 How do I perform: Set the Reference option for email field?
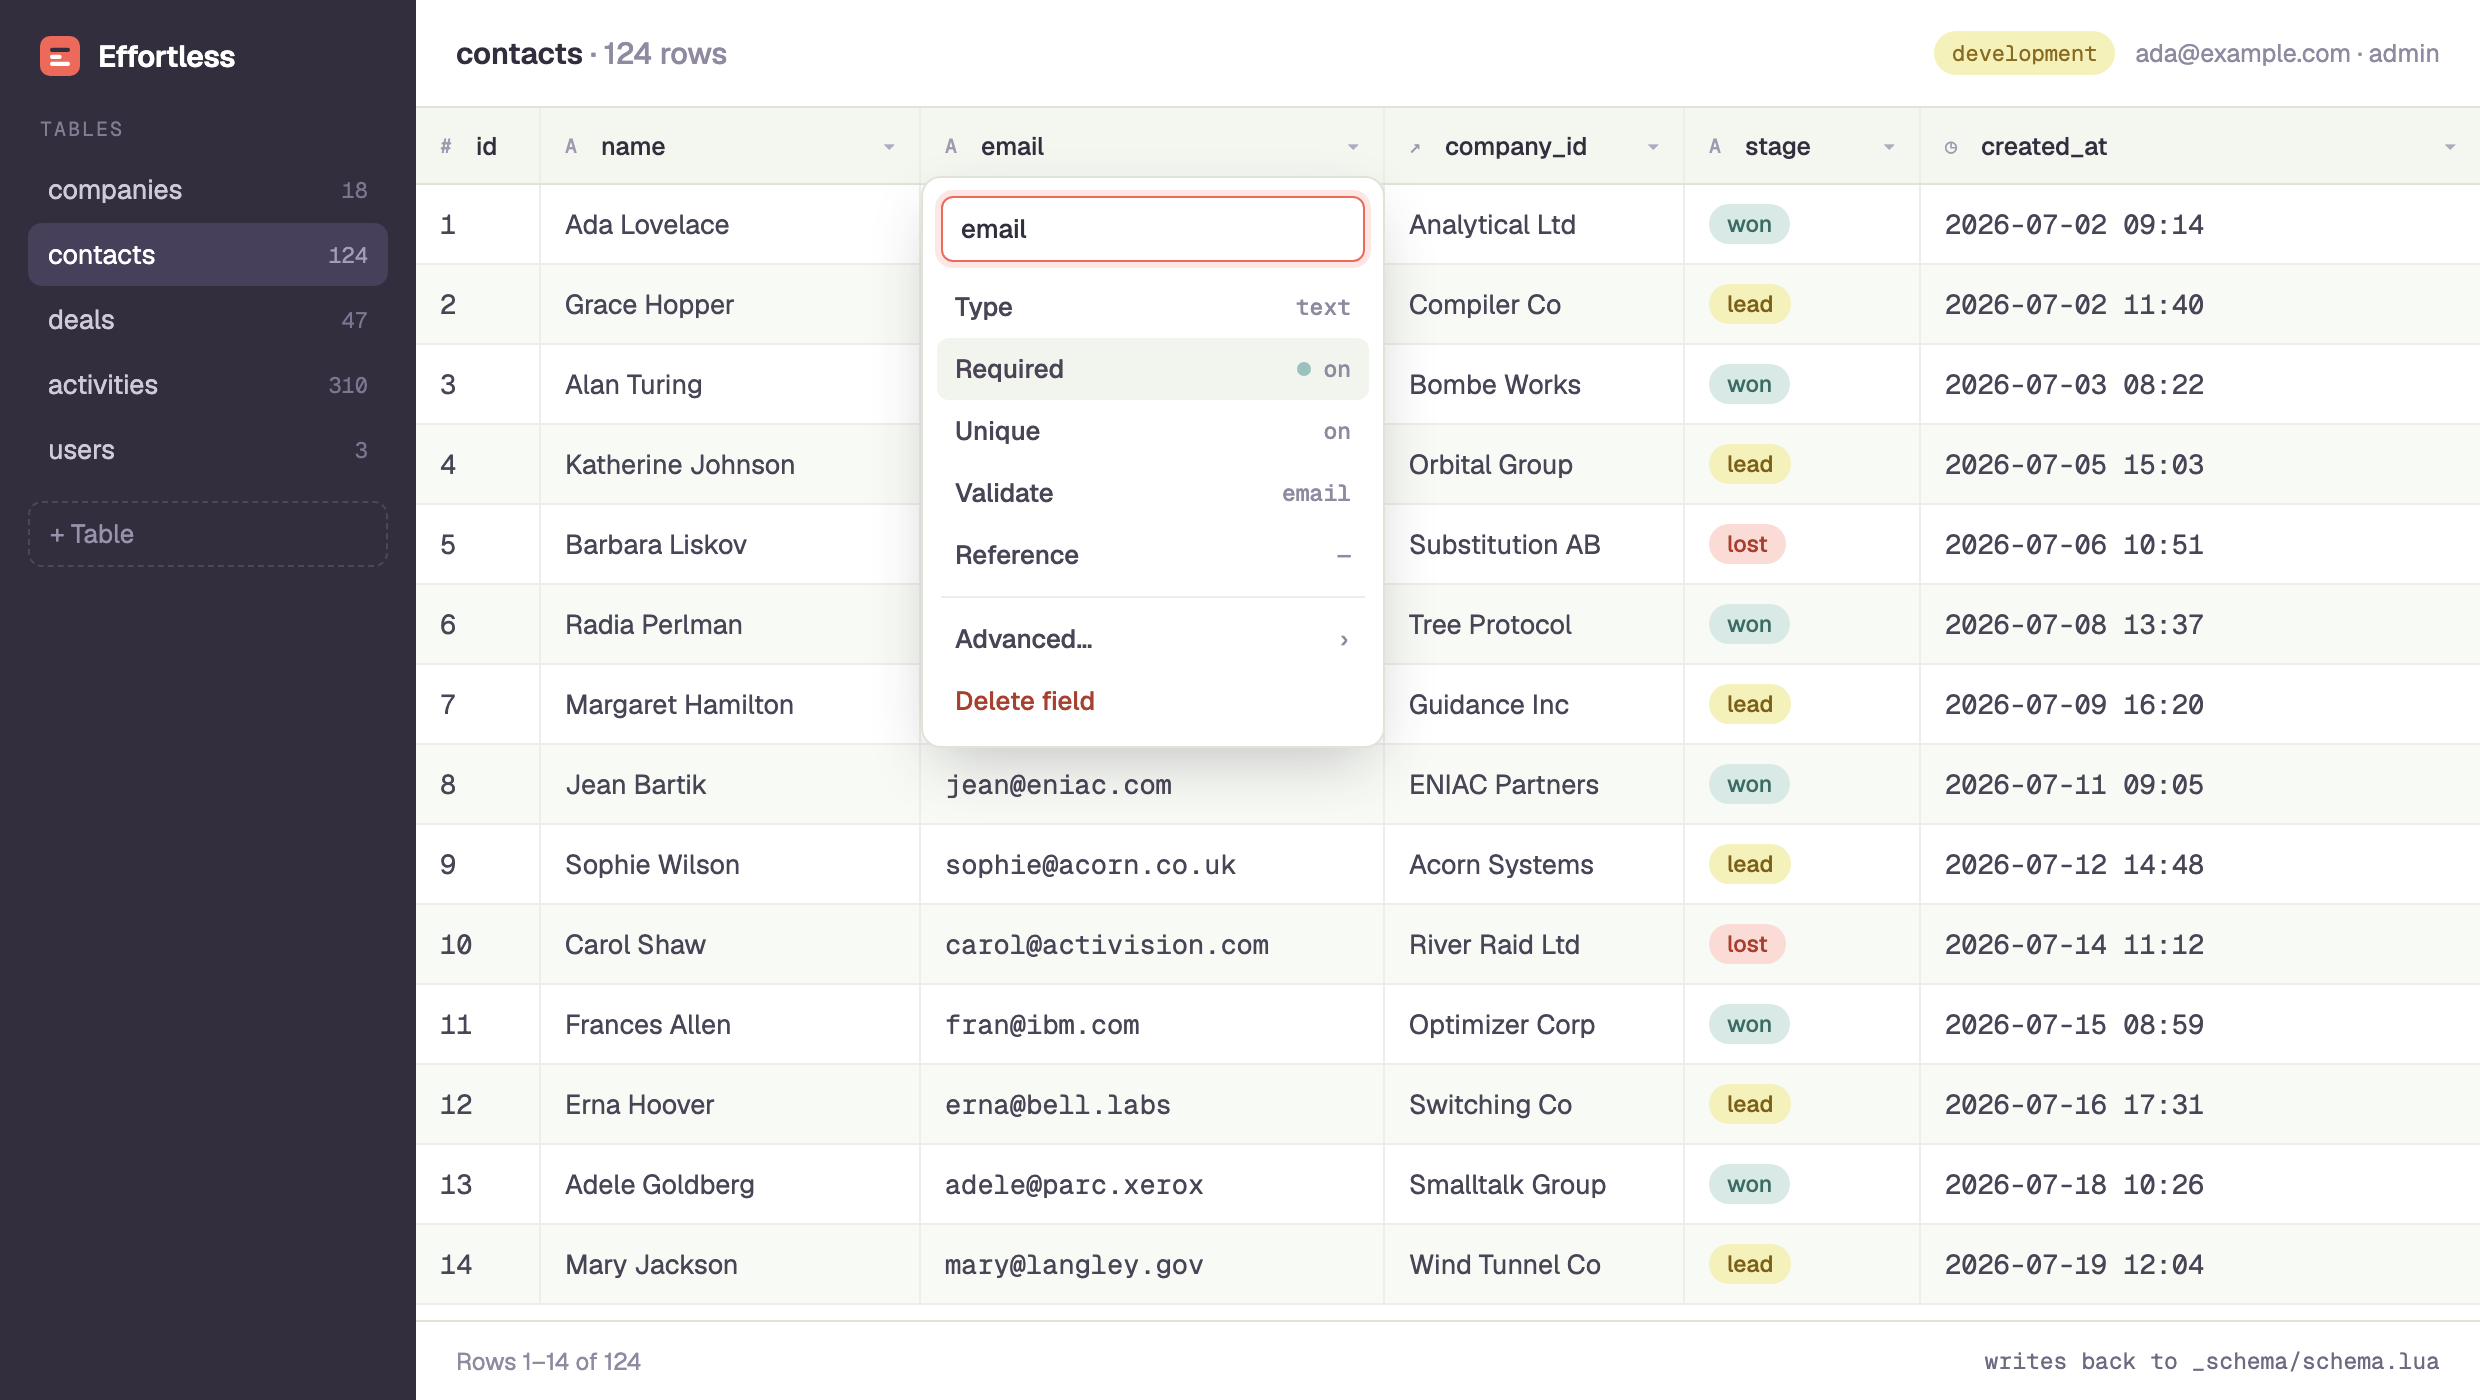[1153, 555]
